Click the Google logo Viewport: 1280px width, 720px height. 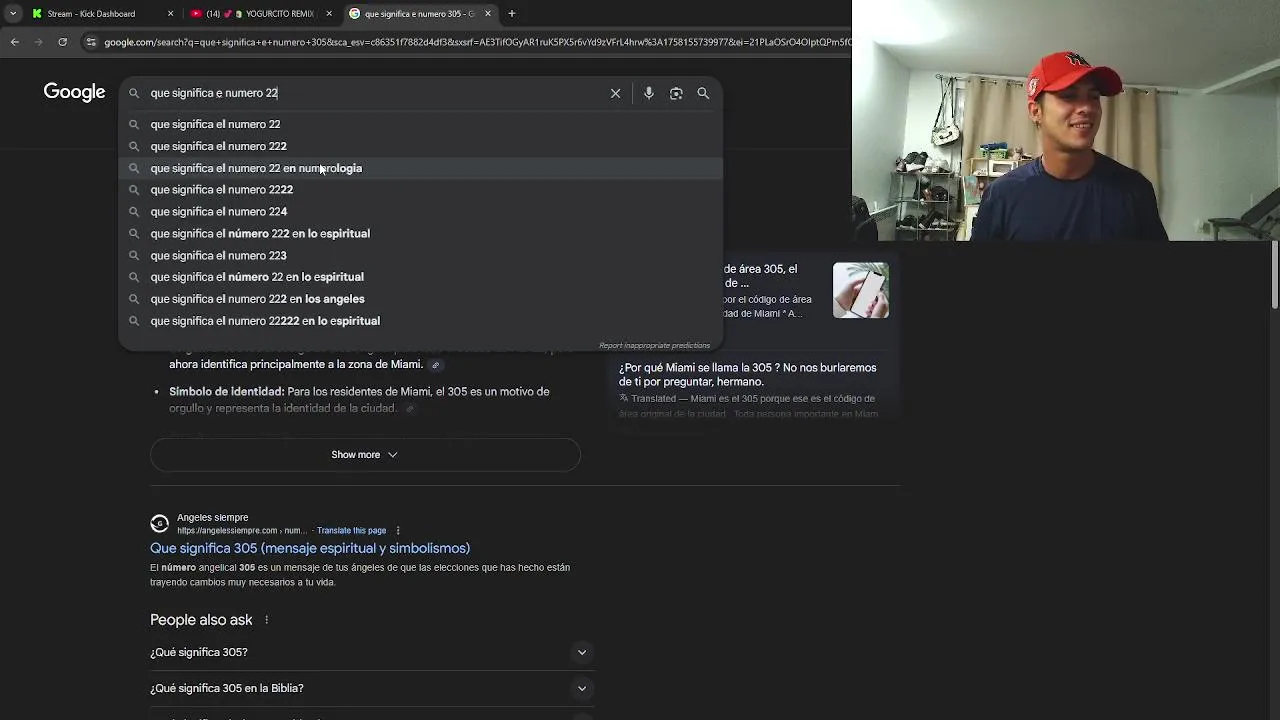74,92
